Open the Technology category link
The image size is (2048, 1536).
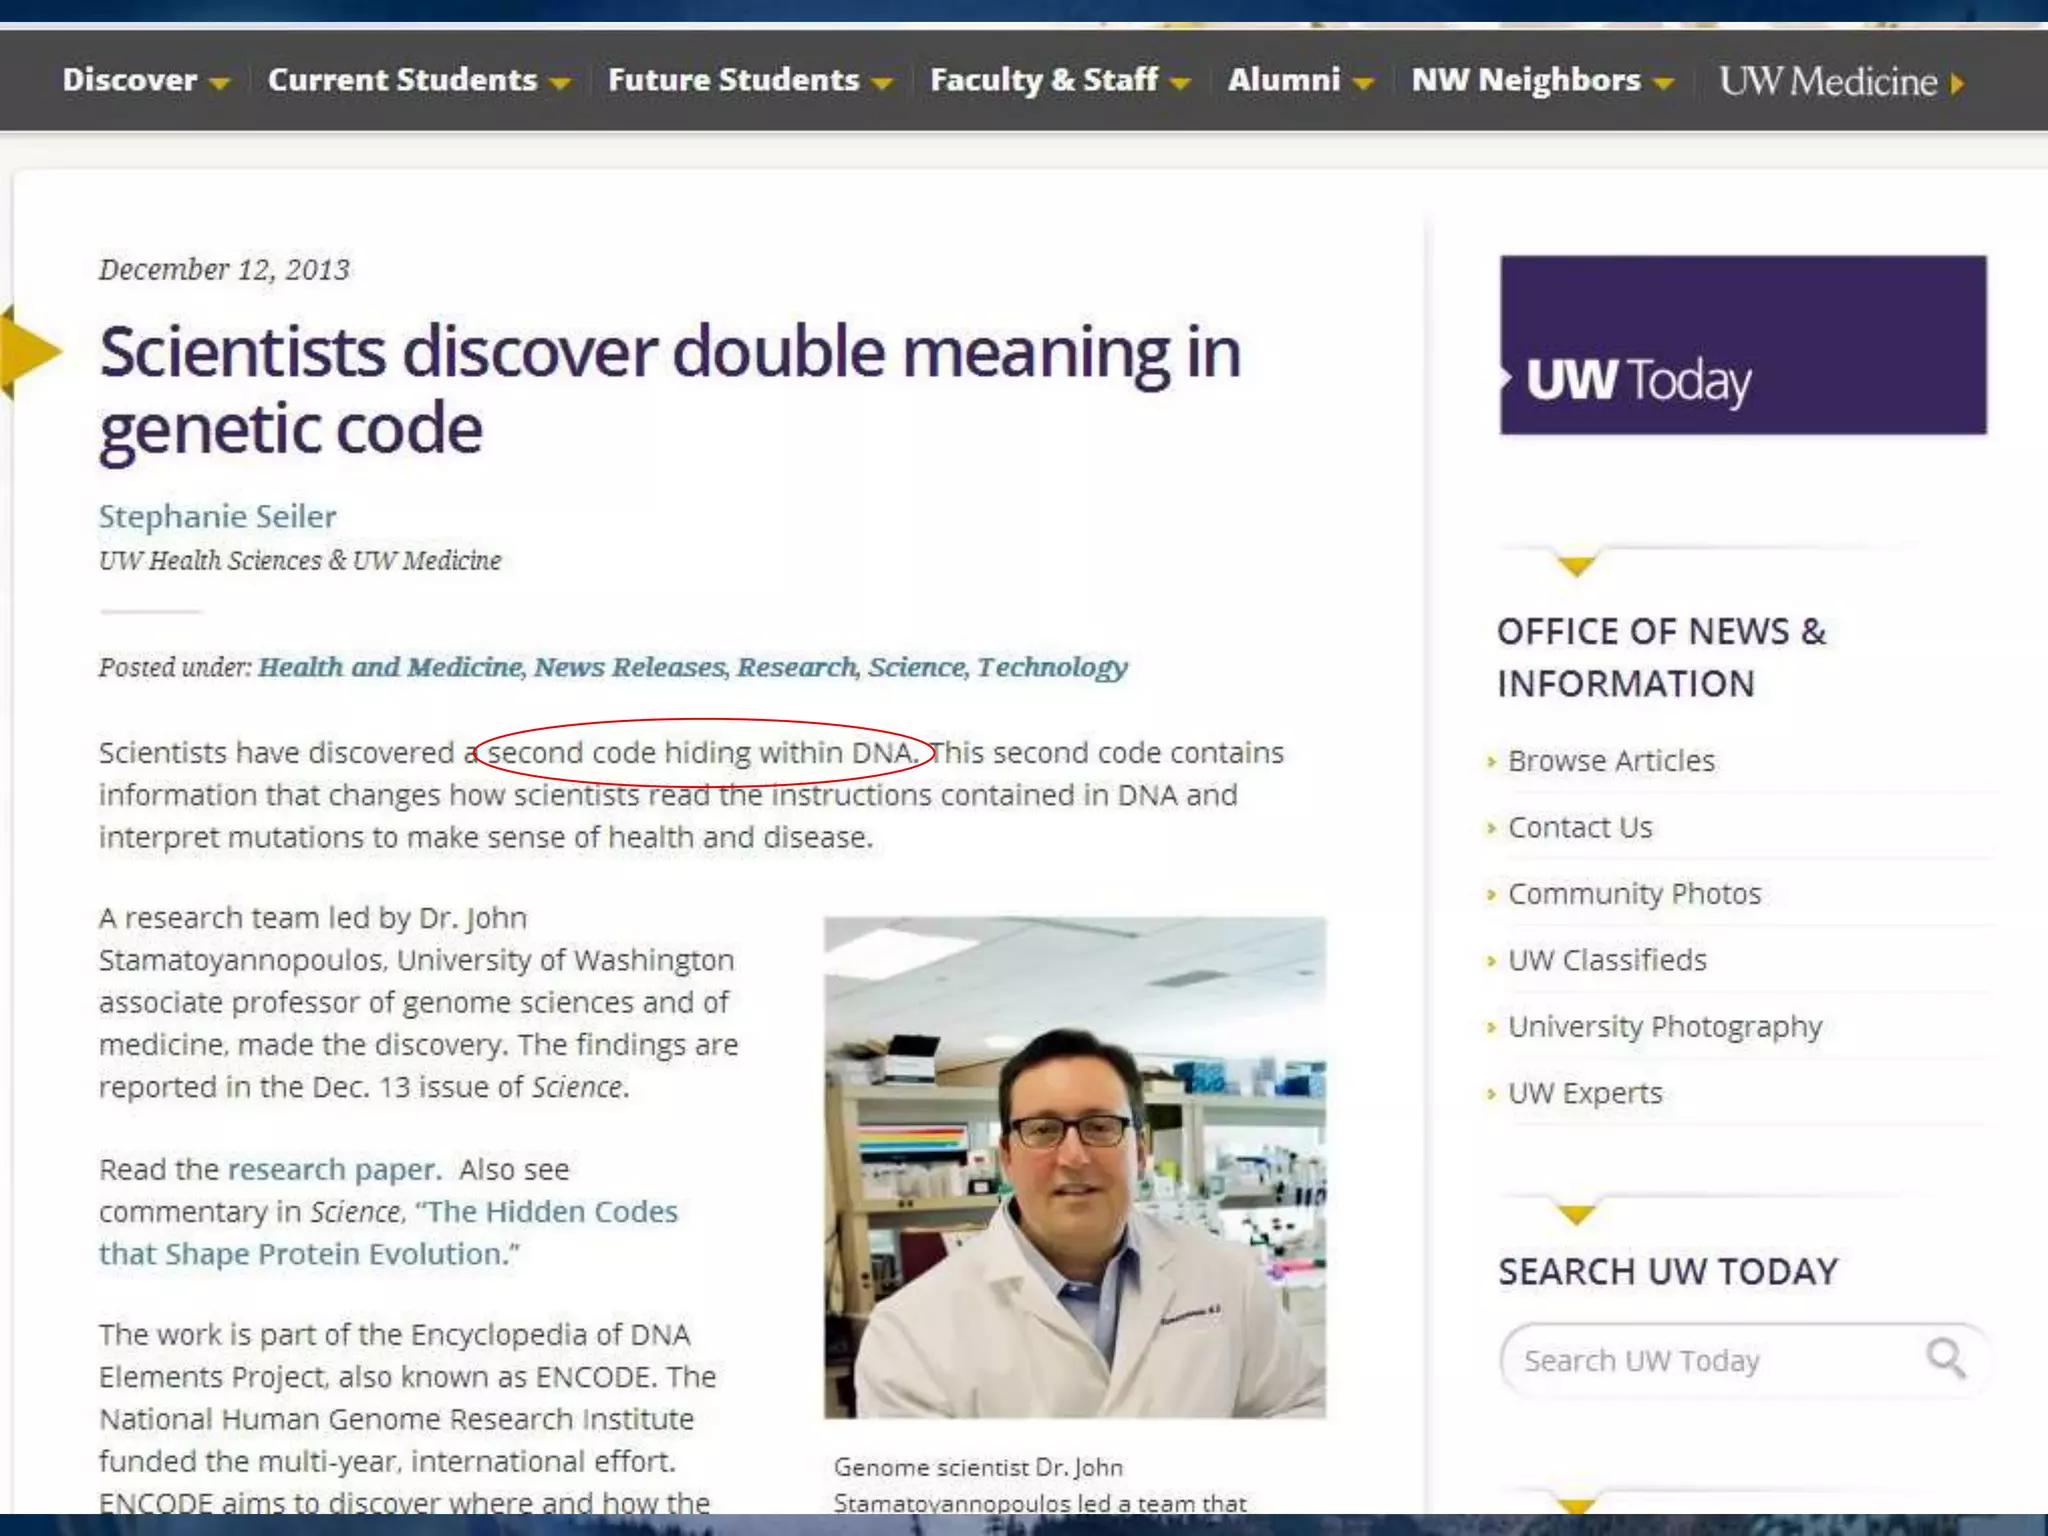(x=1052, y=667)
